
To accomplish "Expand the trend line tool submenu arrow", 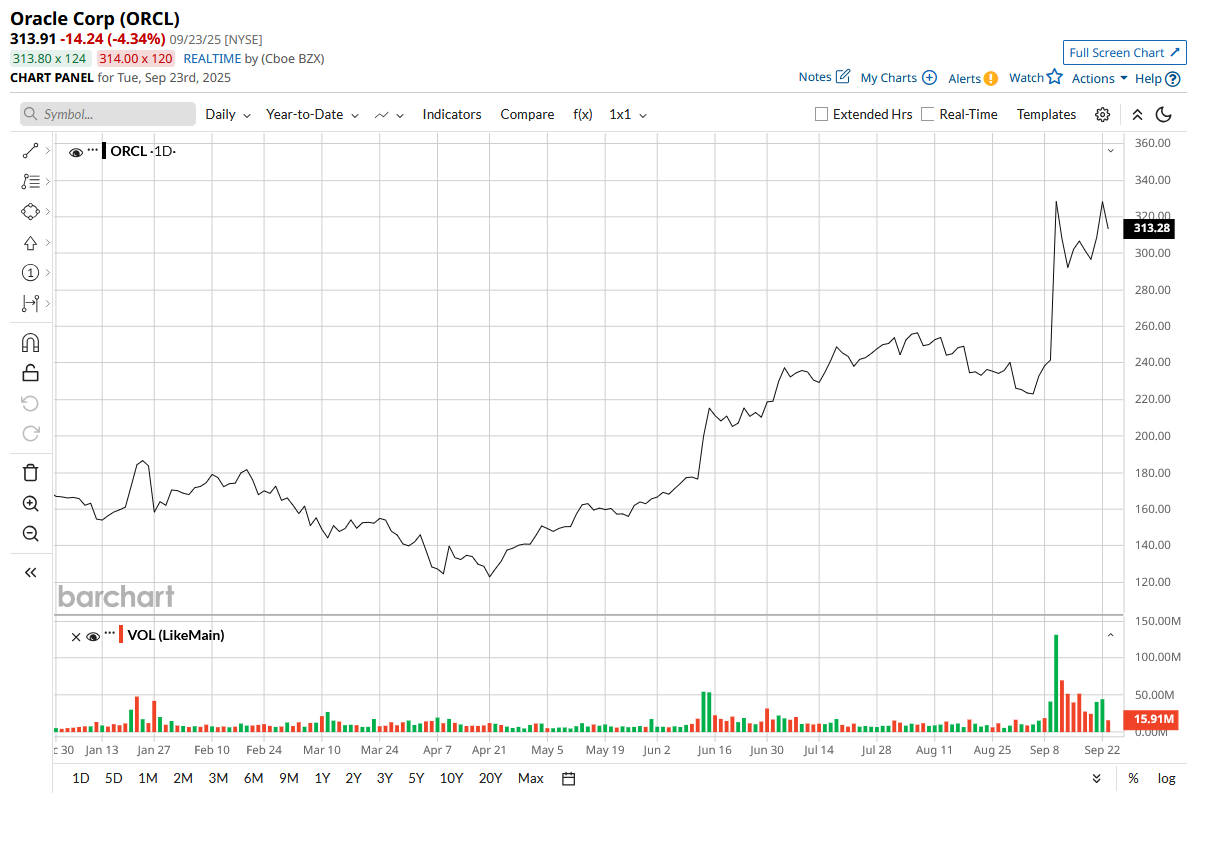I will coord(47,151).
